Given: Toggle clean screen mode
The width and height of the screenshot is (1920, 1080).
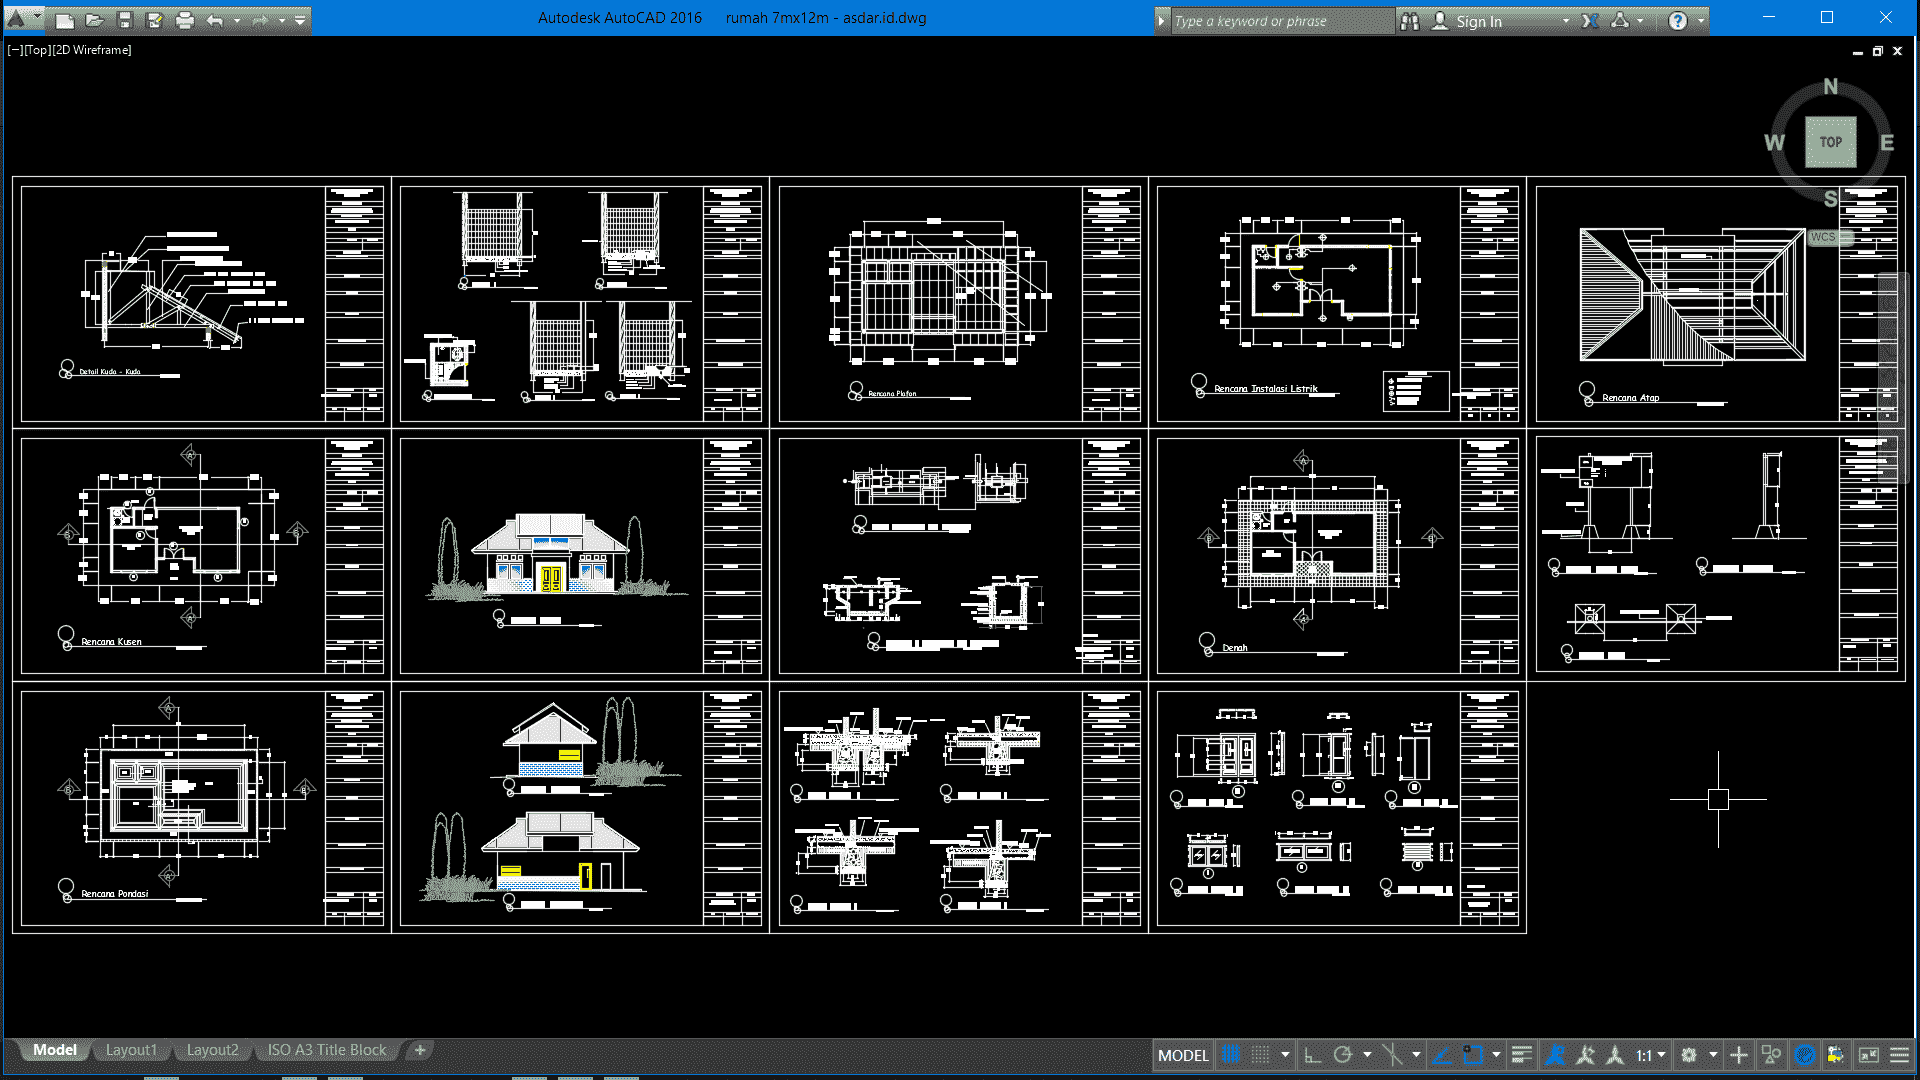Looking at the screenshot, I should click(1868, 1055).
